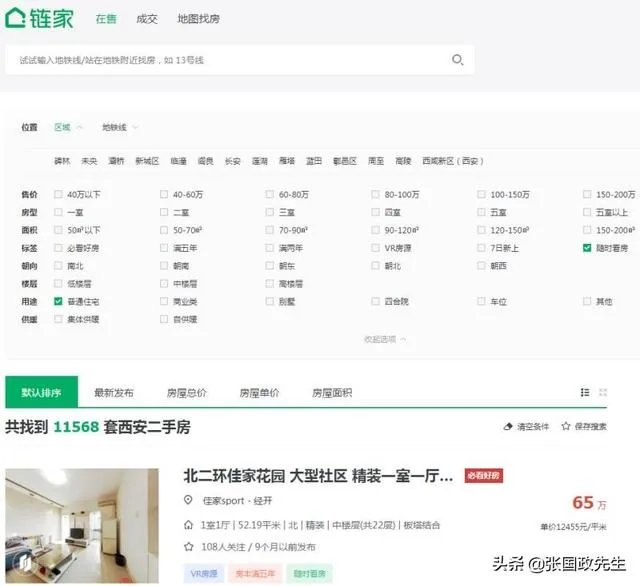Click the green 随时看房 listing tag

coord(309,573)
